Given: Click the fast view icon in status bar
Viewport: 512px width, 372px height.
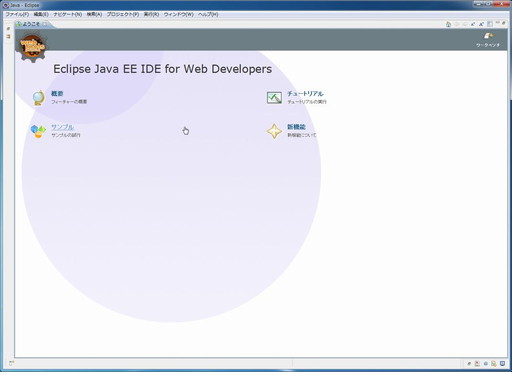Looking at the screenshot, I should click(x=11, y=363).
